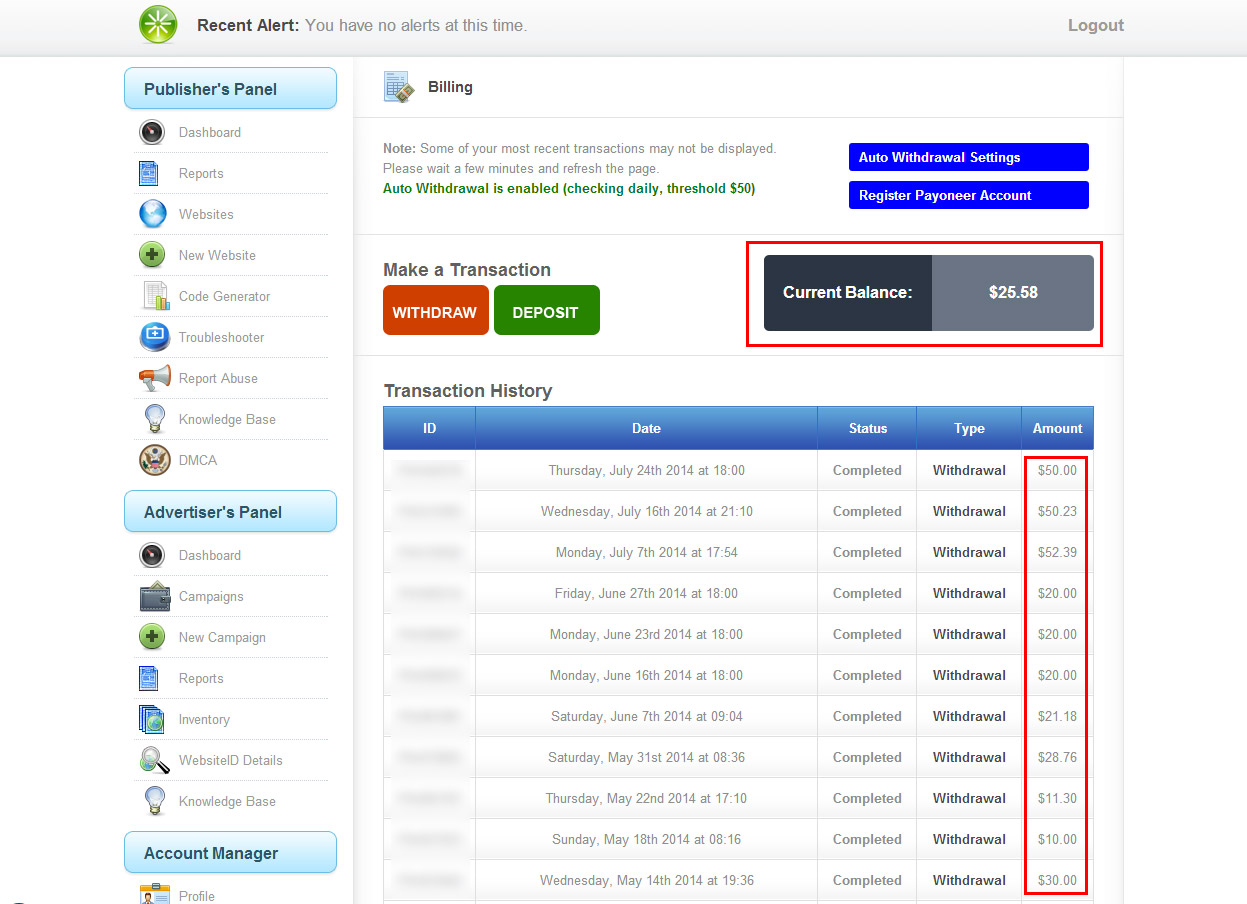Open the WebsiteID Details link

[x=230, y=760]
